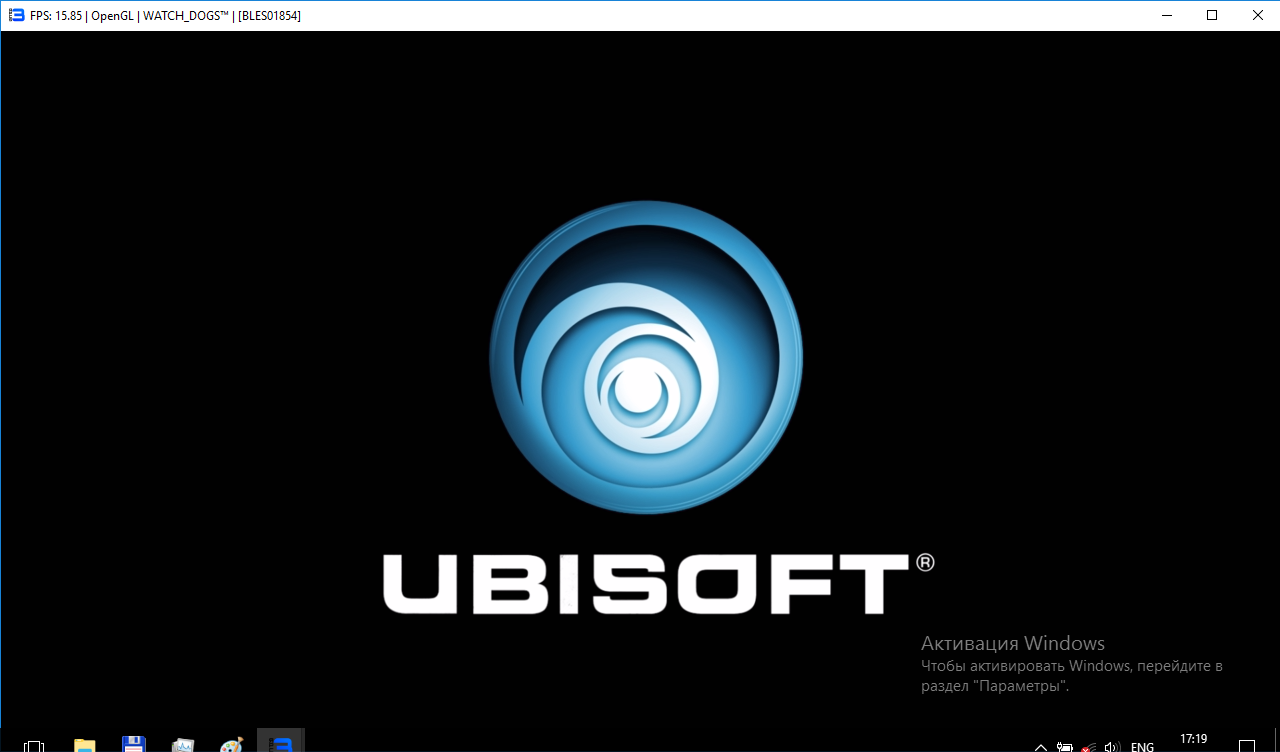Click the window title text WATCH_DOGS
Viewport: 1280px width, 752px height.
(186, 16)
